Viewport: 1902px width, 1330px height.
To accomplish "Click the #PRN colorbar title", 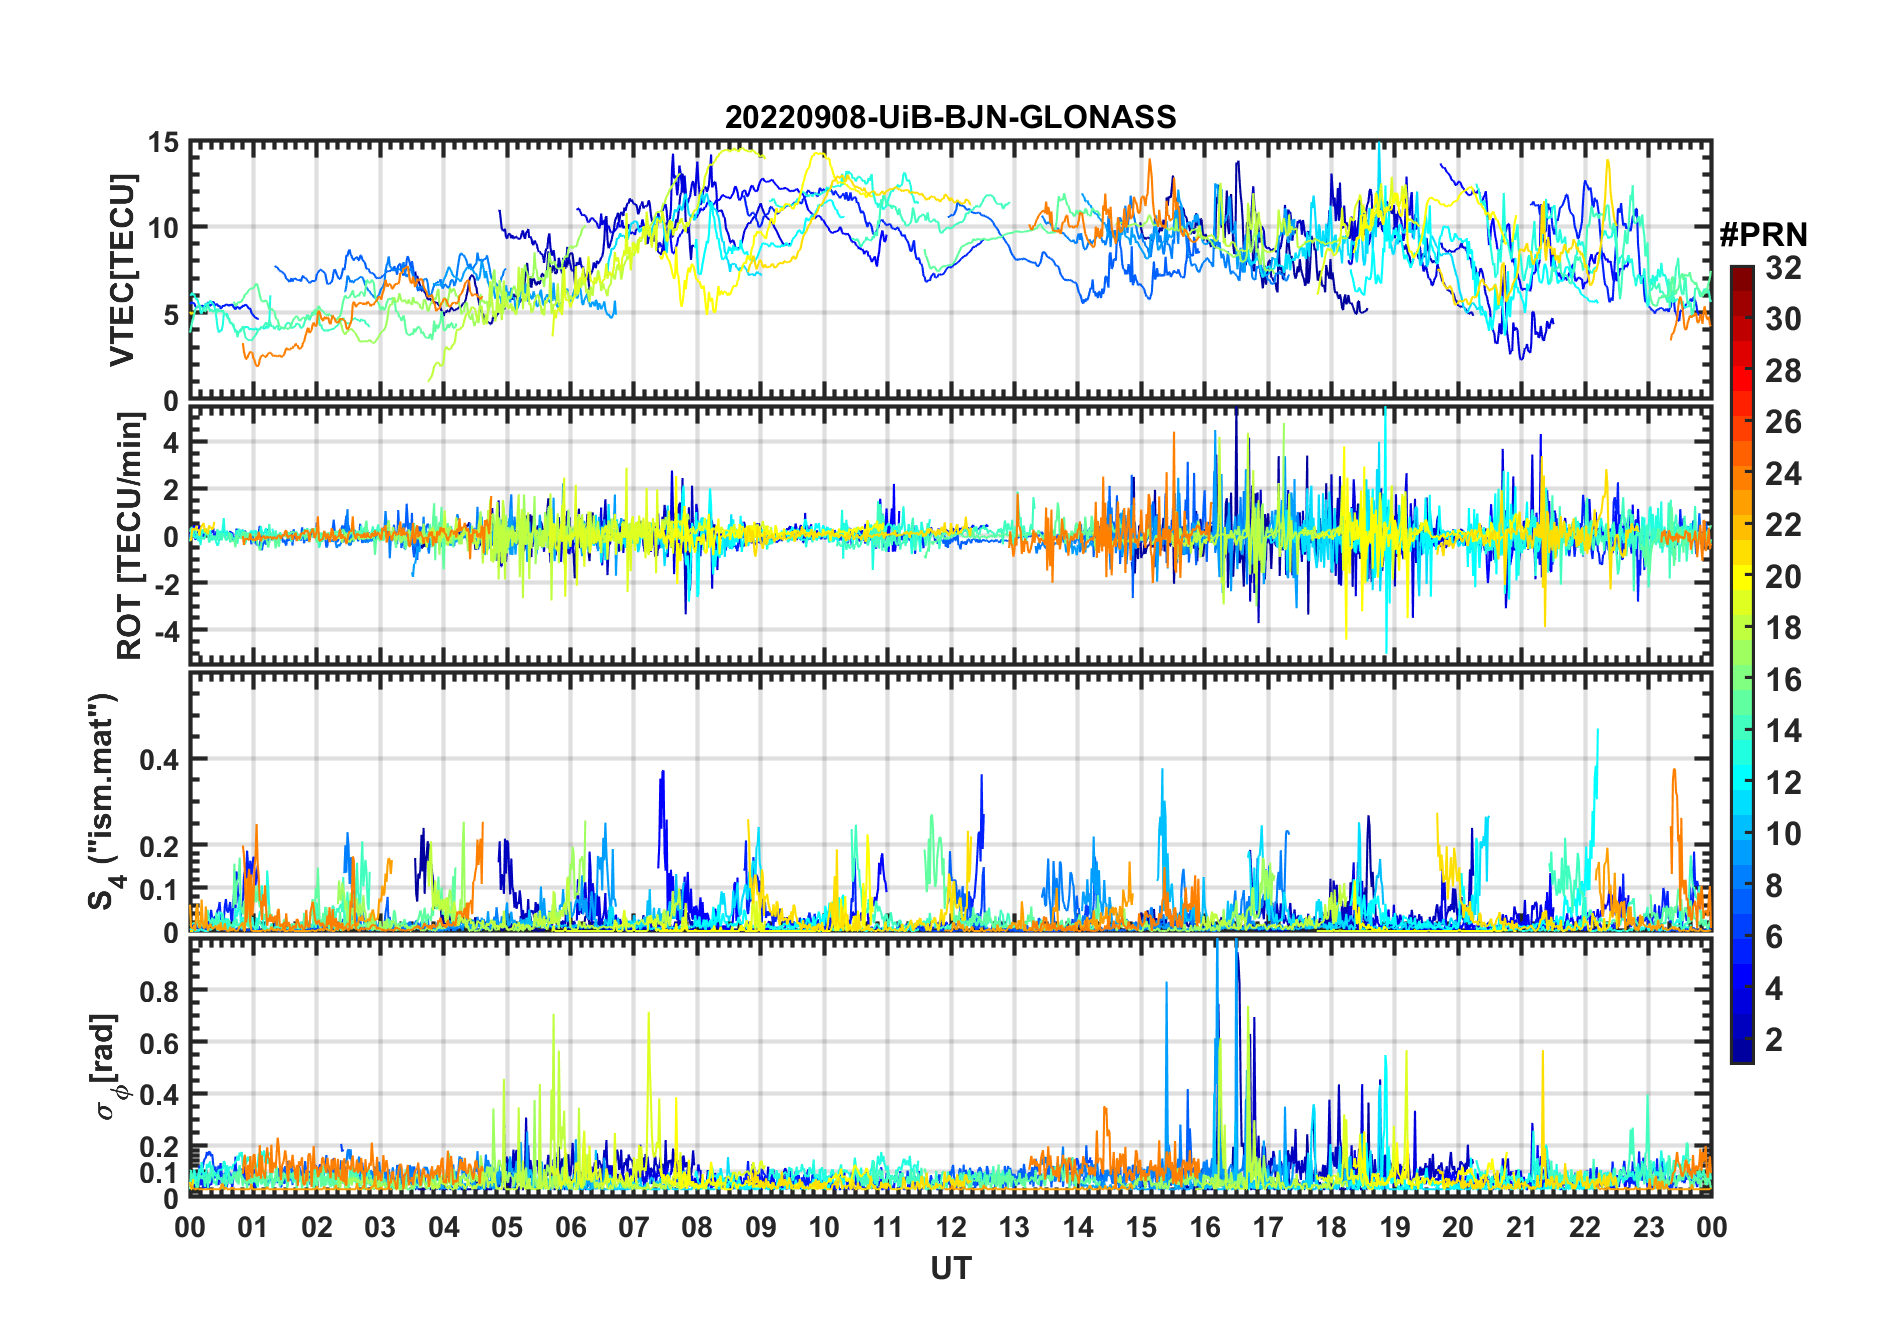I will (1763, 235).
